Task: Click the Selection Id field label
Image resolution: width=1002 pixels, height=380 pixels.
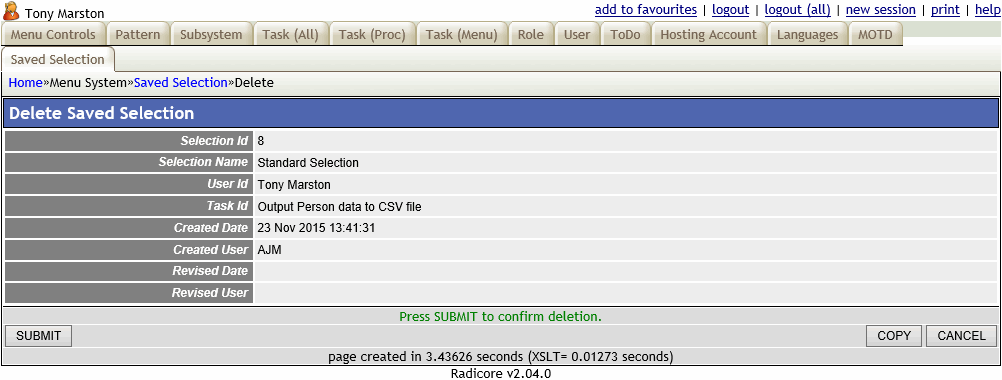Action: [x=214, y=141]
